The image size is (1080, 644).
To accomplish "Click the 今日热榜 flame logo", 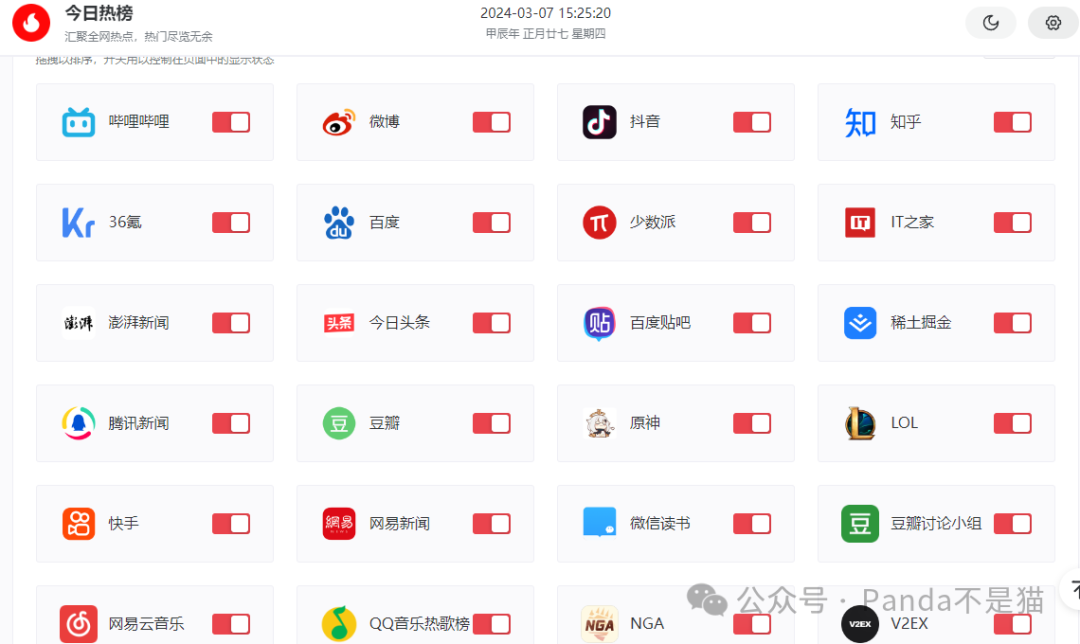I will pyautogui.click(x=31, y=22).
